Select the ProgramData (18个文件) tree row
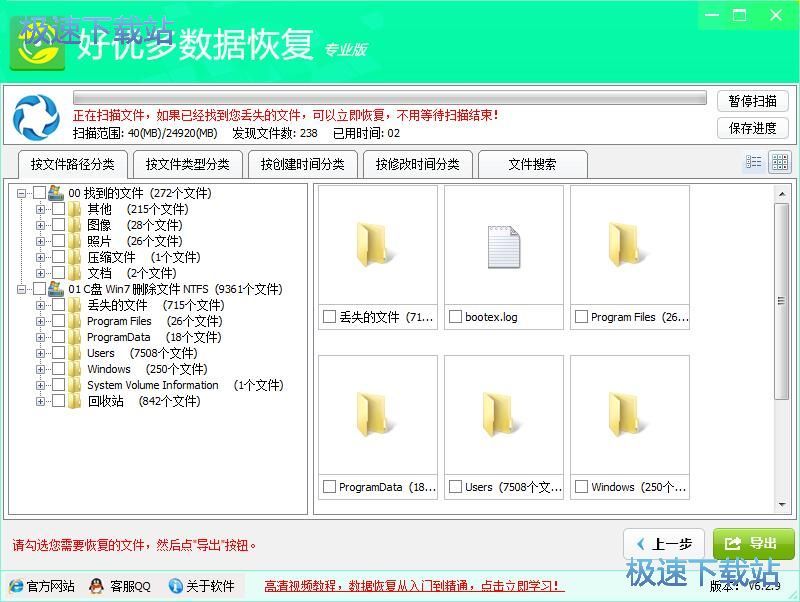Screen dimensions: 800x602 154,337
